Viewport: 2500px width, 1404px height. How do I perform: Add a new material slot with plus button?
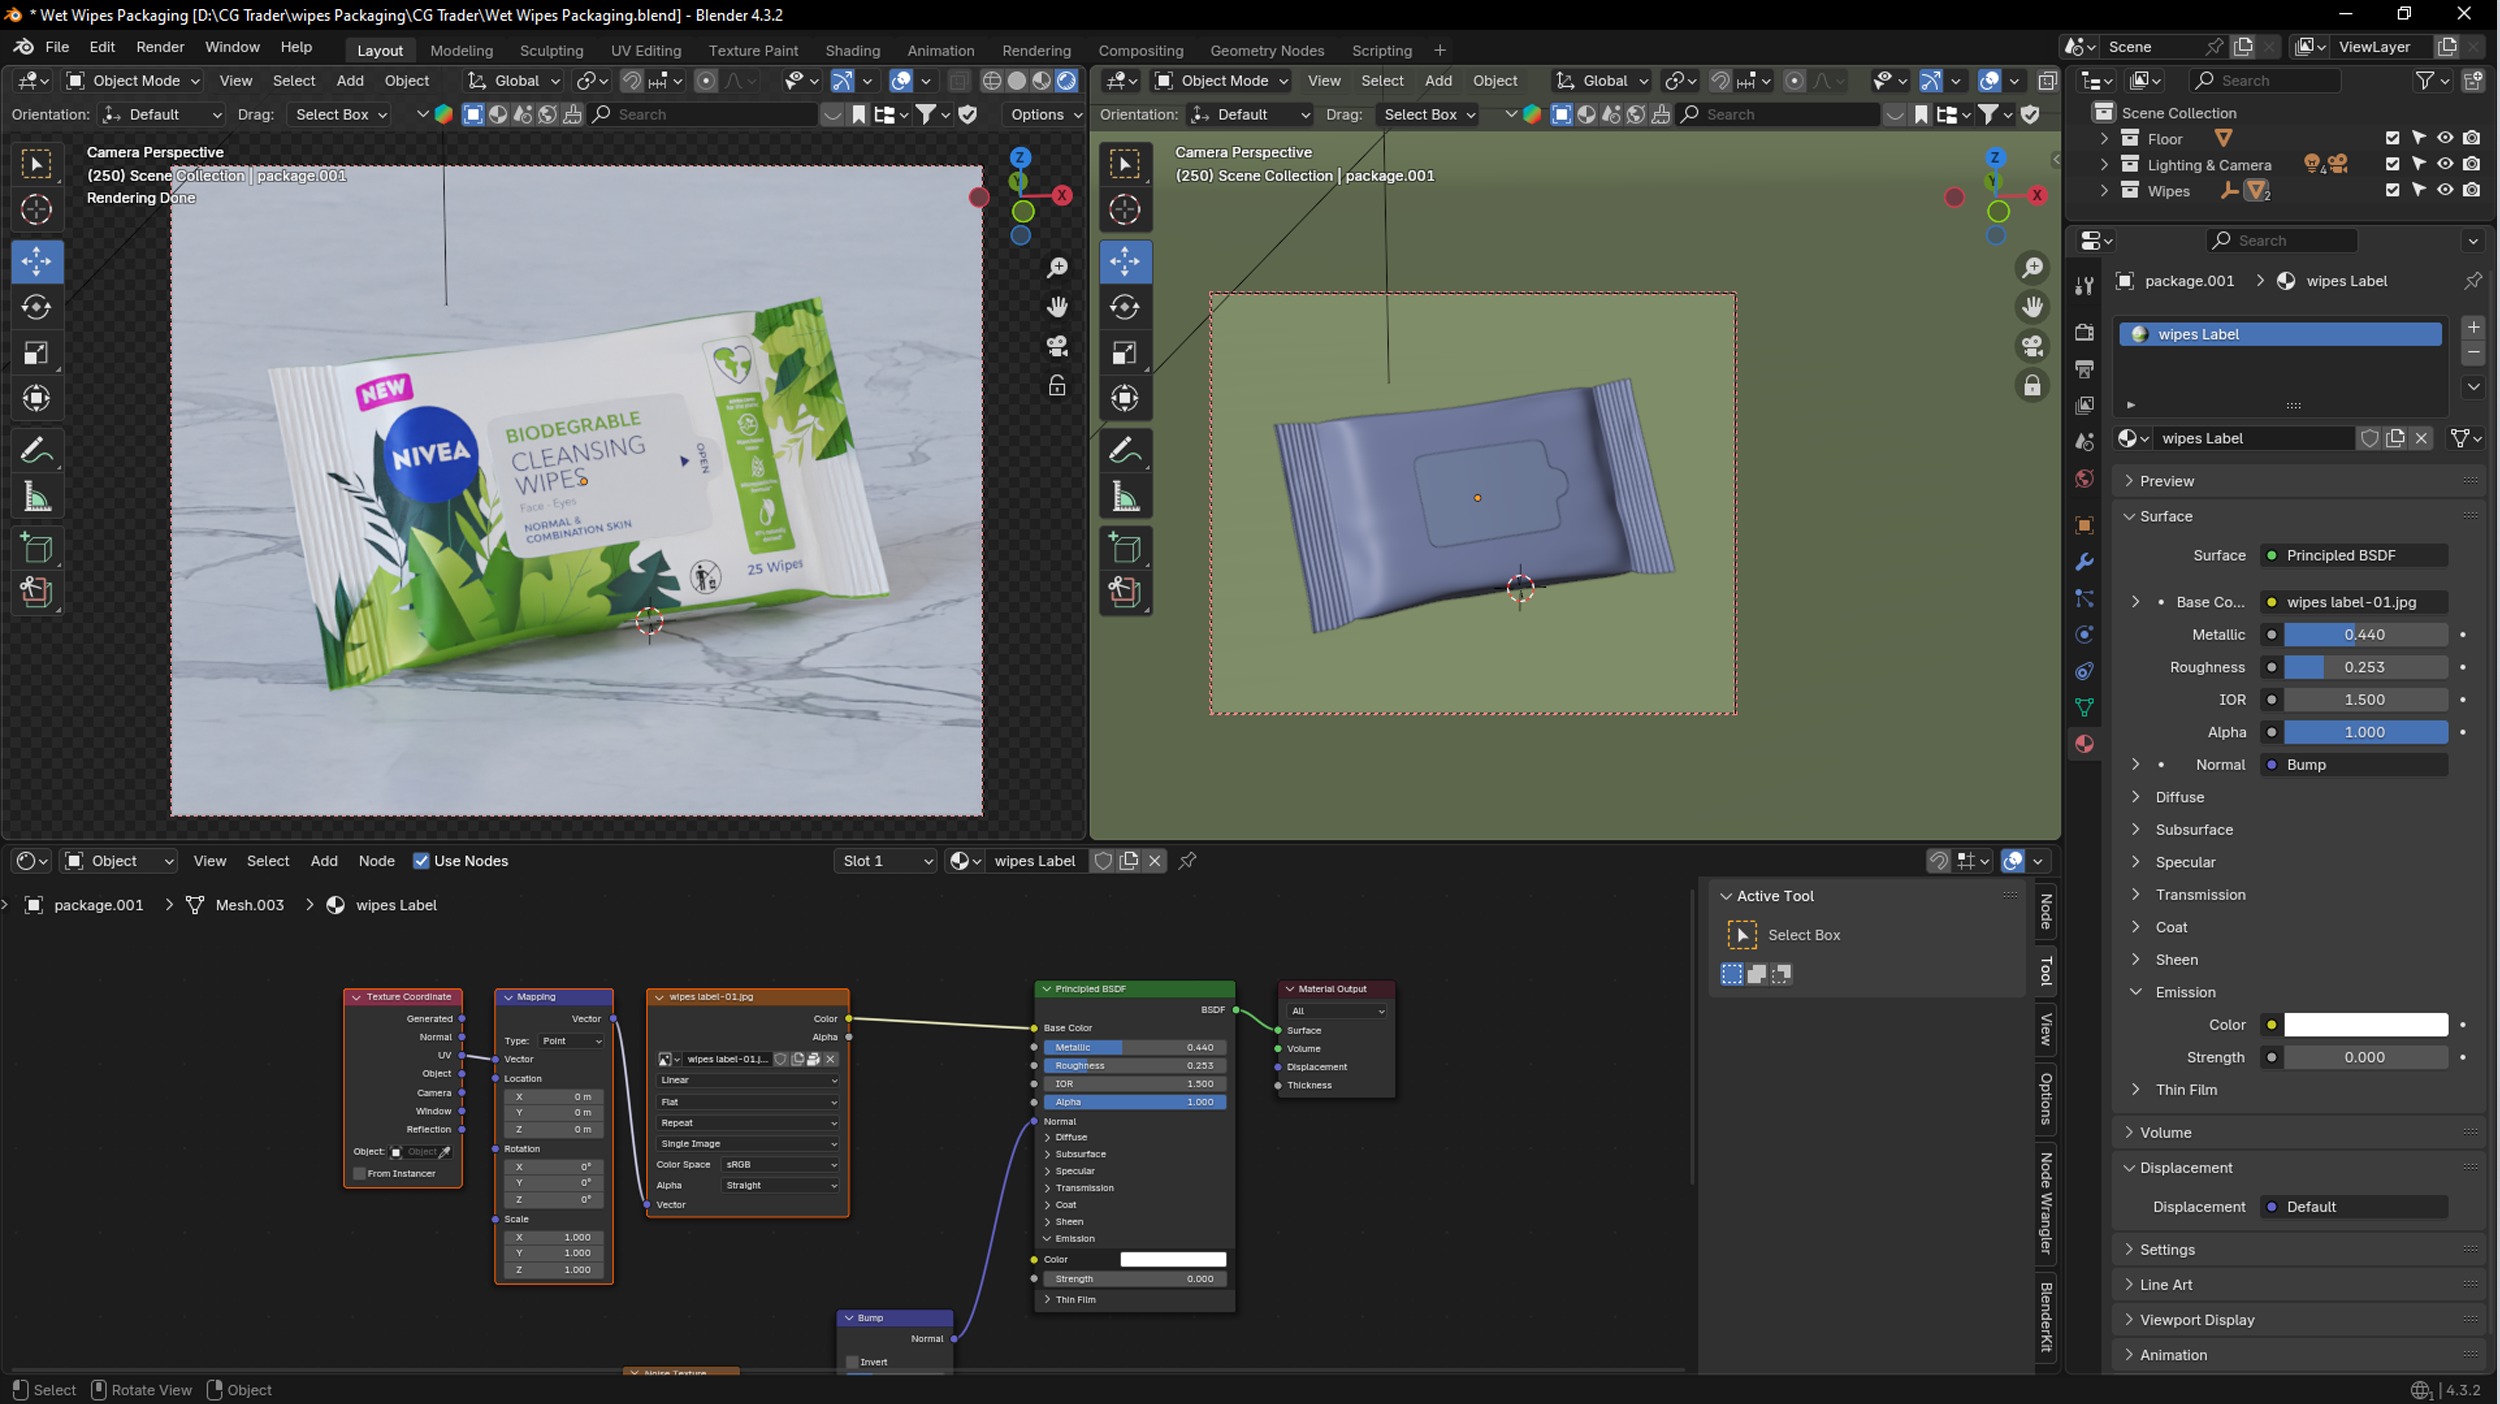tap(2473, 327)
